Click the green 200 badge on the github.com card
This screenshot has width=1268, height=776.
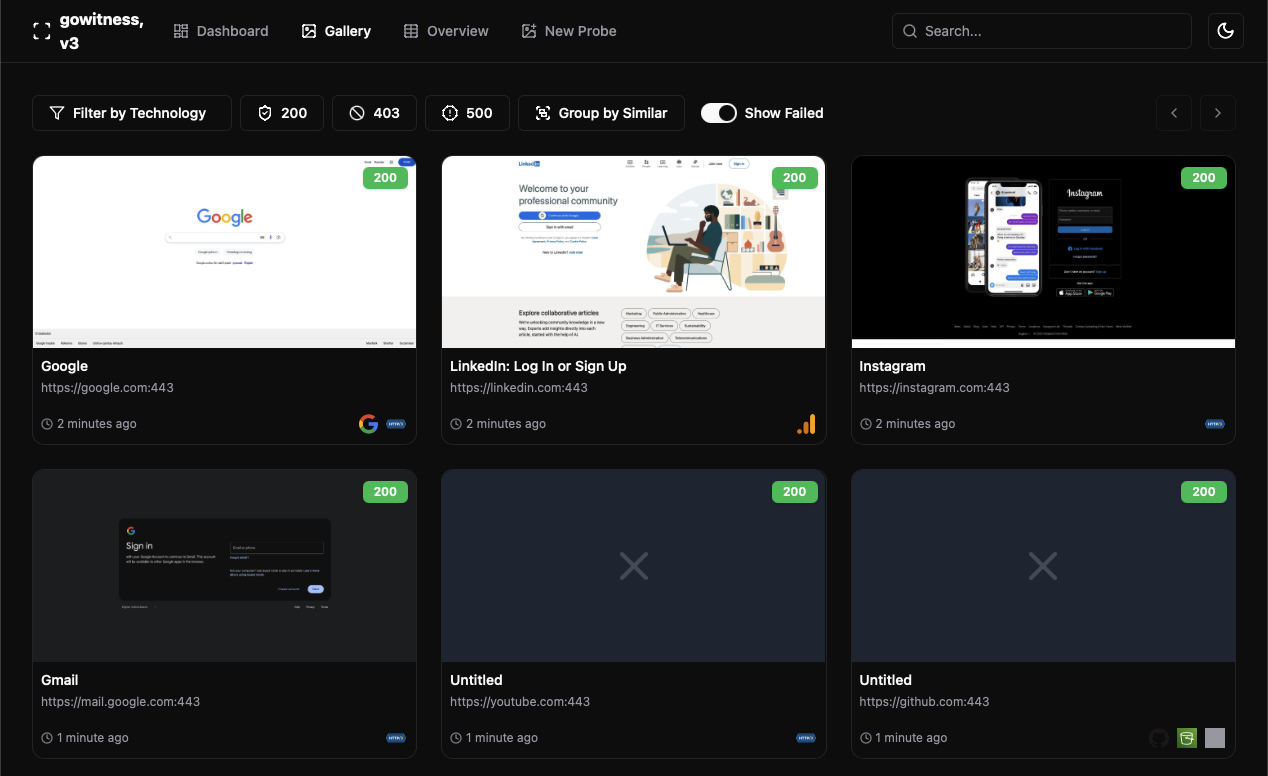[x=1204, y=492]
